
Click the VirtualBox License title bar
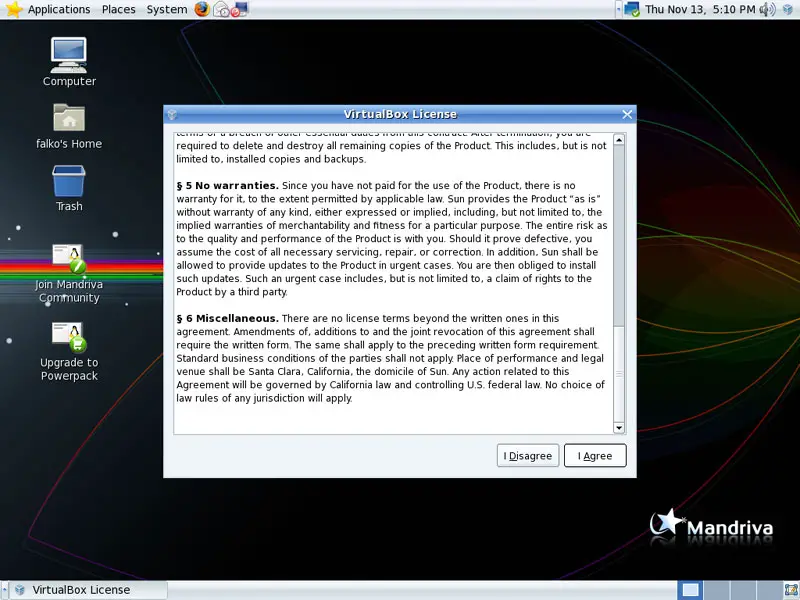[400, 114]
